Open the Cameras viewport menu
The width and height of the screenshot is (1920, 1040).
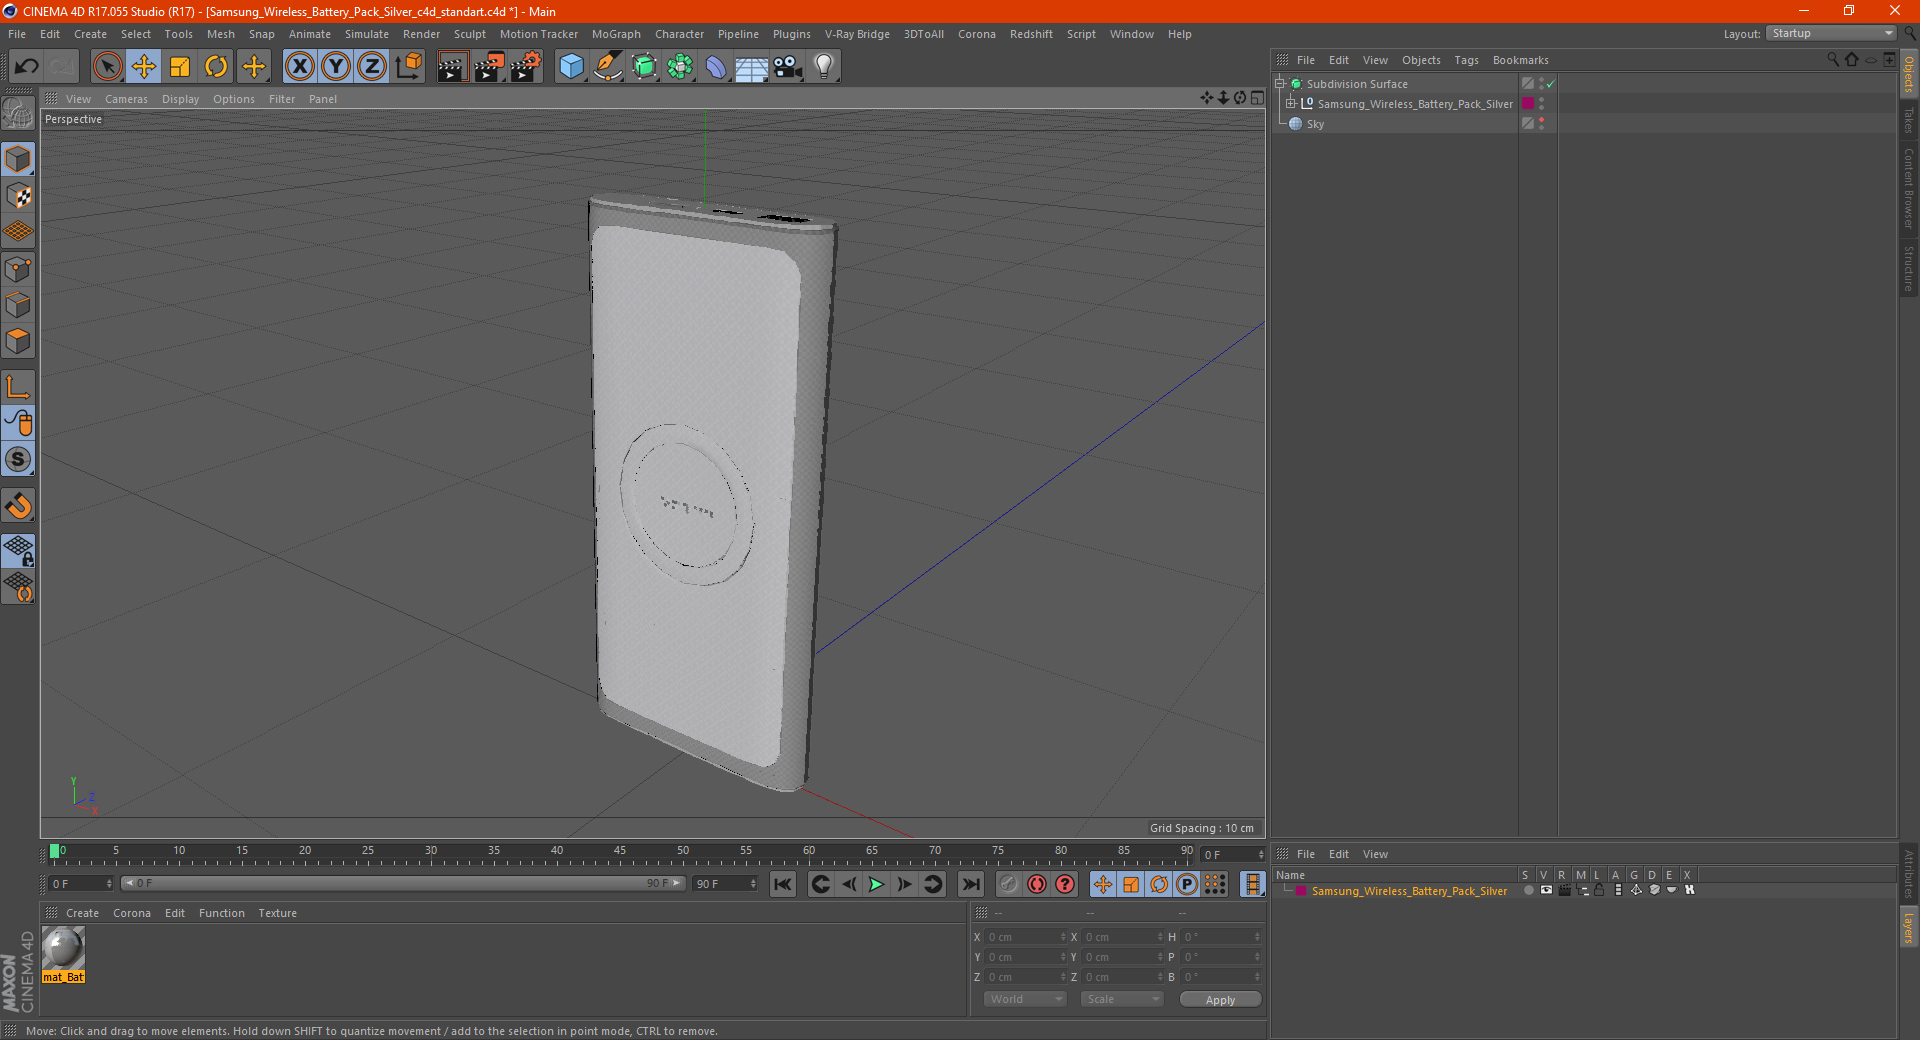pyautogui.click(x=126, y=99)
